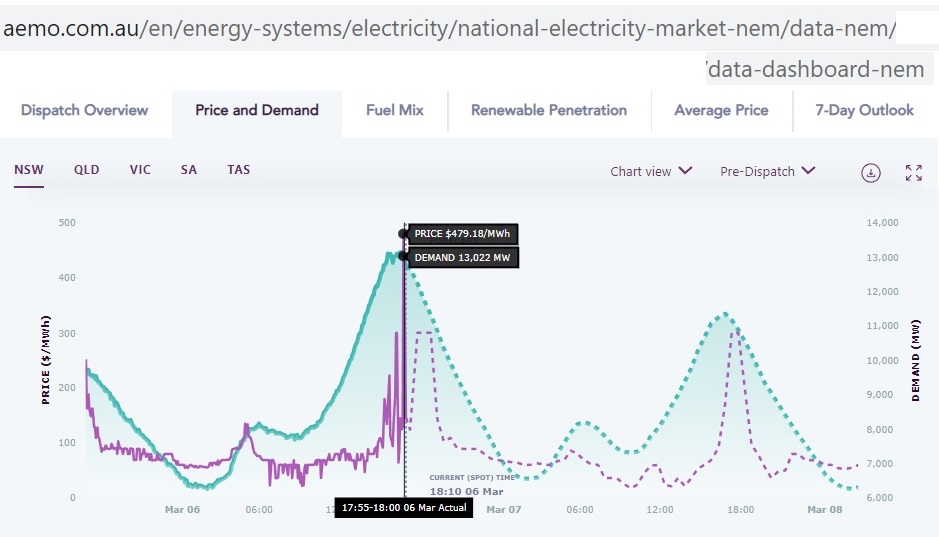Screen dimensions: 939x537
Task: Click the DEMAND (MW) axis title
Action: tap(915, 360)
